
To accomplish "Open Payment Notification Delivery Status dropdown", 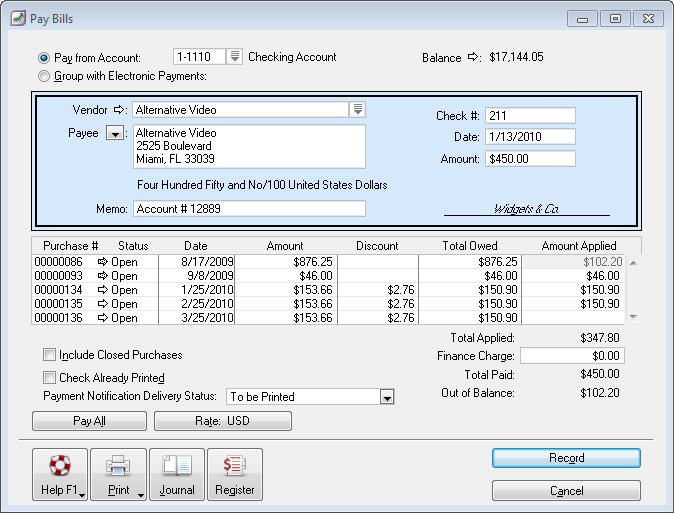I will coord(387,397).
